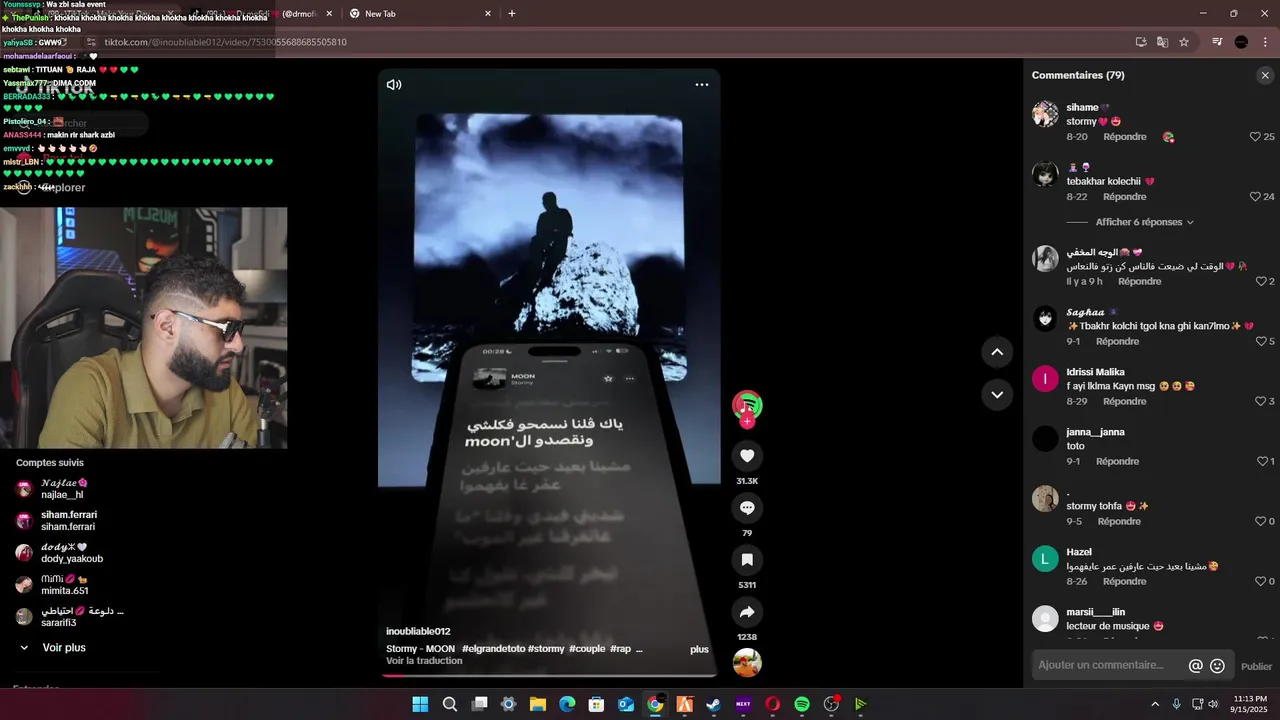Expand 'Voir plus' followed accounts
Viewport: 1280px width, 720px height.
click(53, 648)
